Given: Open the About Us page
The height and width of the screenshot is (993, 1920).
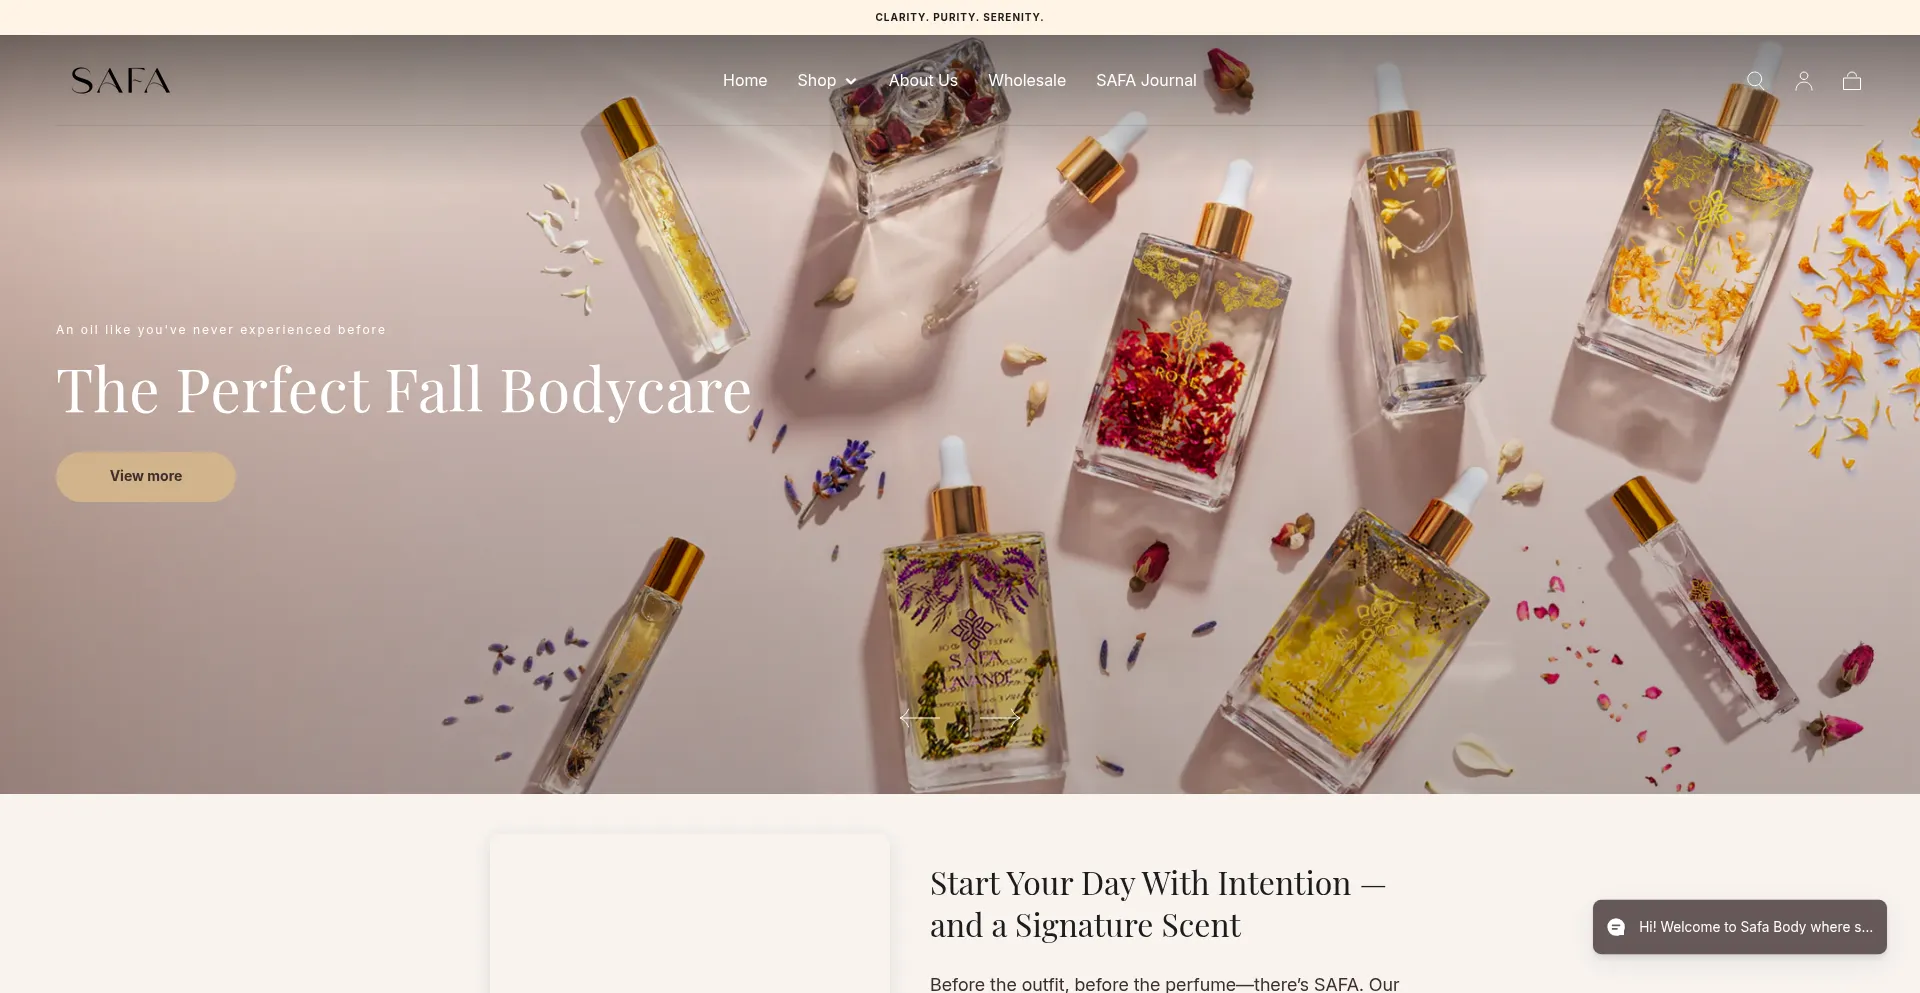Looking at the screenshot, I should click(923, 80).
